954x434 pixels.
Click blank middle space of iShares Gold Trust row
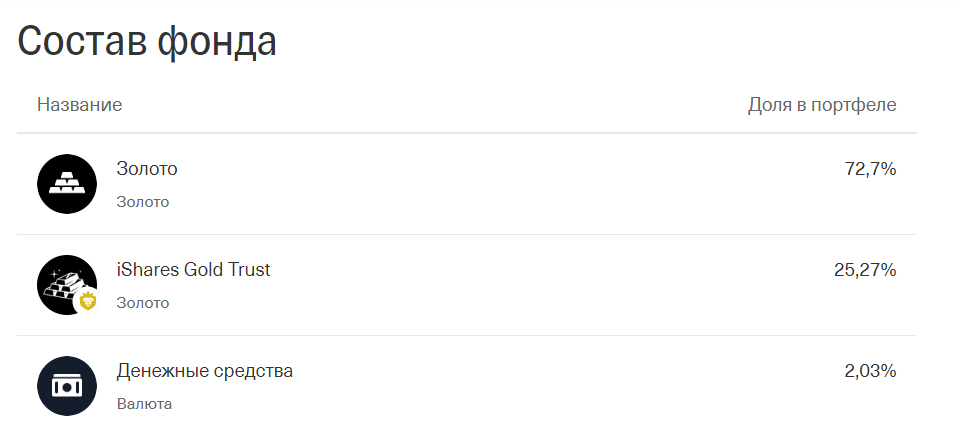click(500, 285)
